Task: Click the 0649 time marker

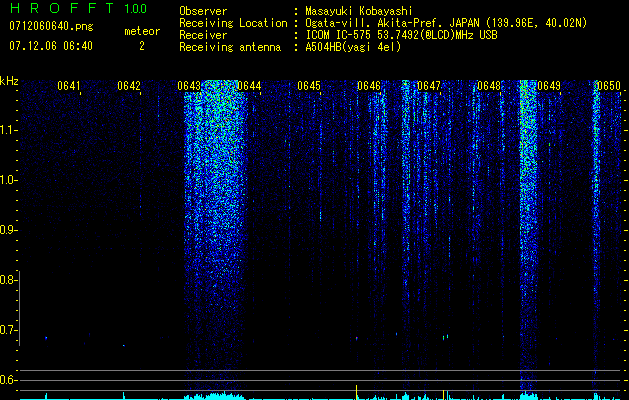Action: click(x=549, y=86)
